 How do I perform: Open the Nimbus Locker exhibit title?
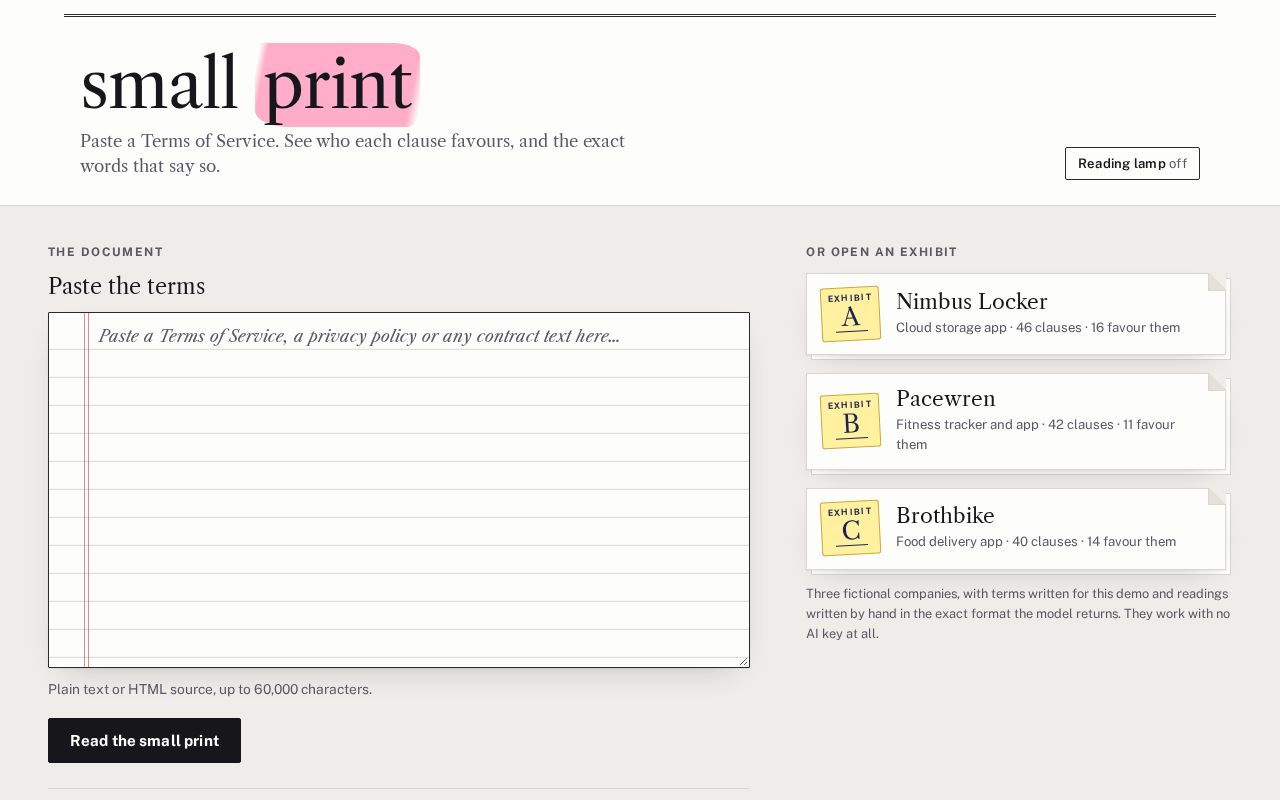(x=971, y=301)
